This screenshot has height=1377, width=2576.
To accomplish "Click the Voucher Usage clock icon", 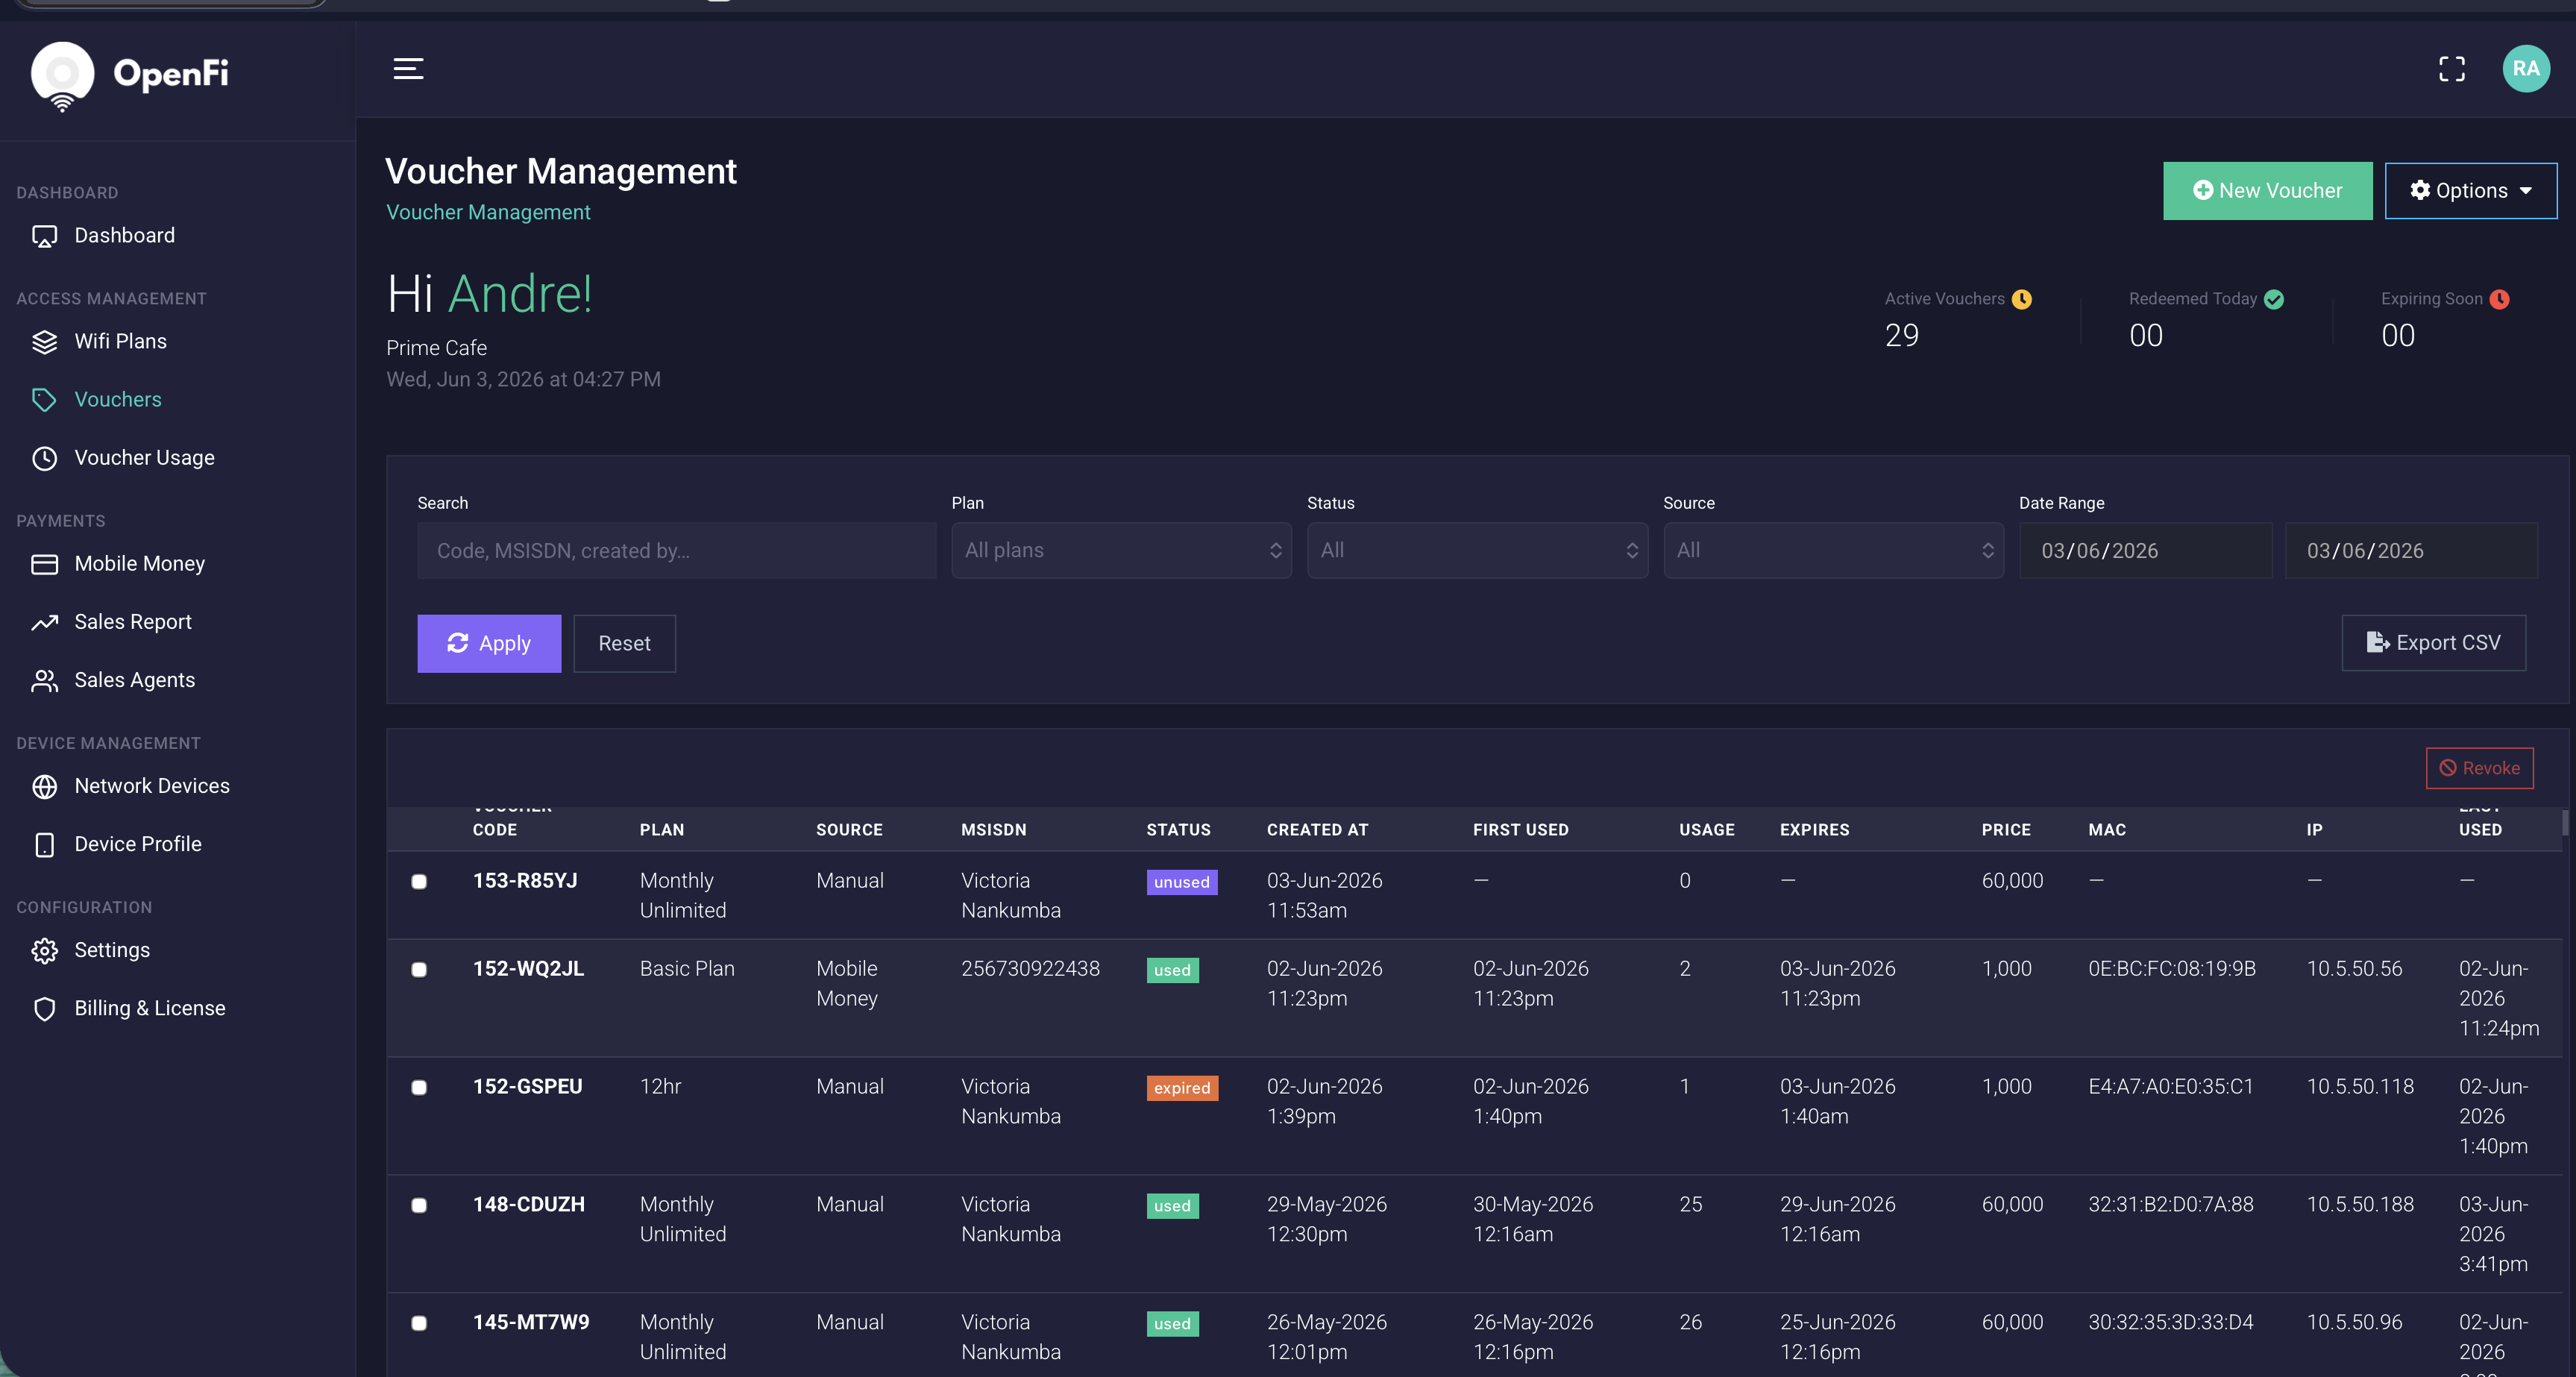I will [x=44, y=458].
